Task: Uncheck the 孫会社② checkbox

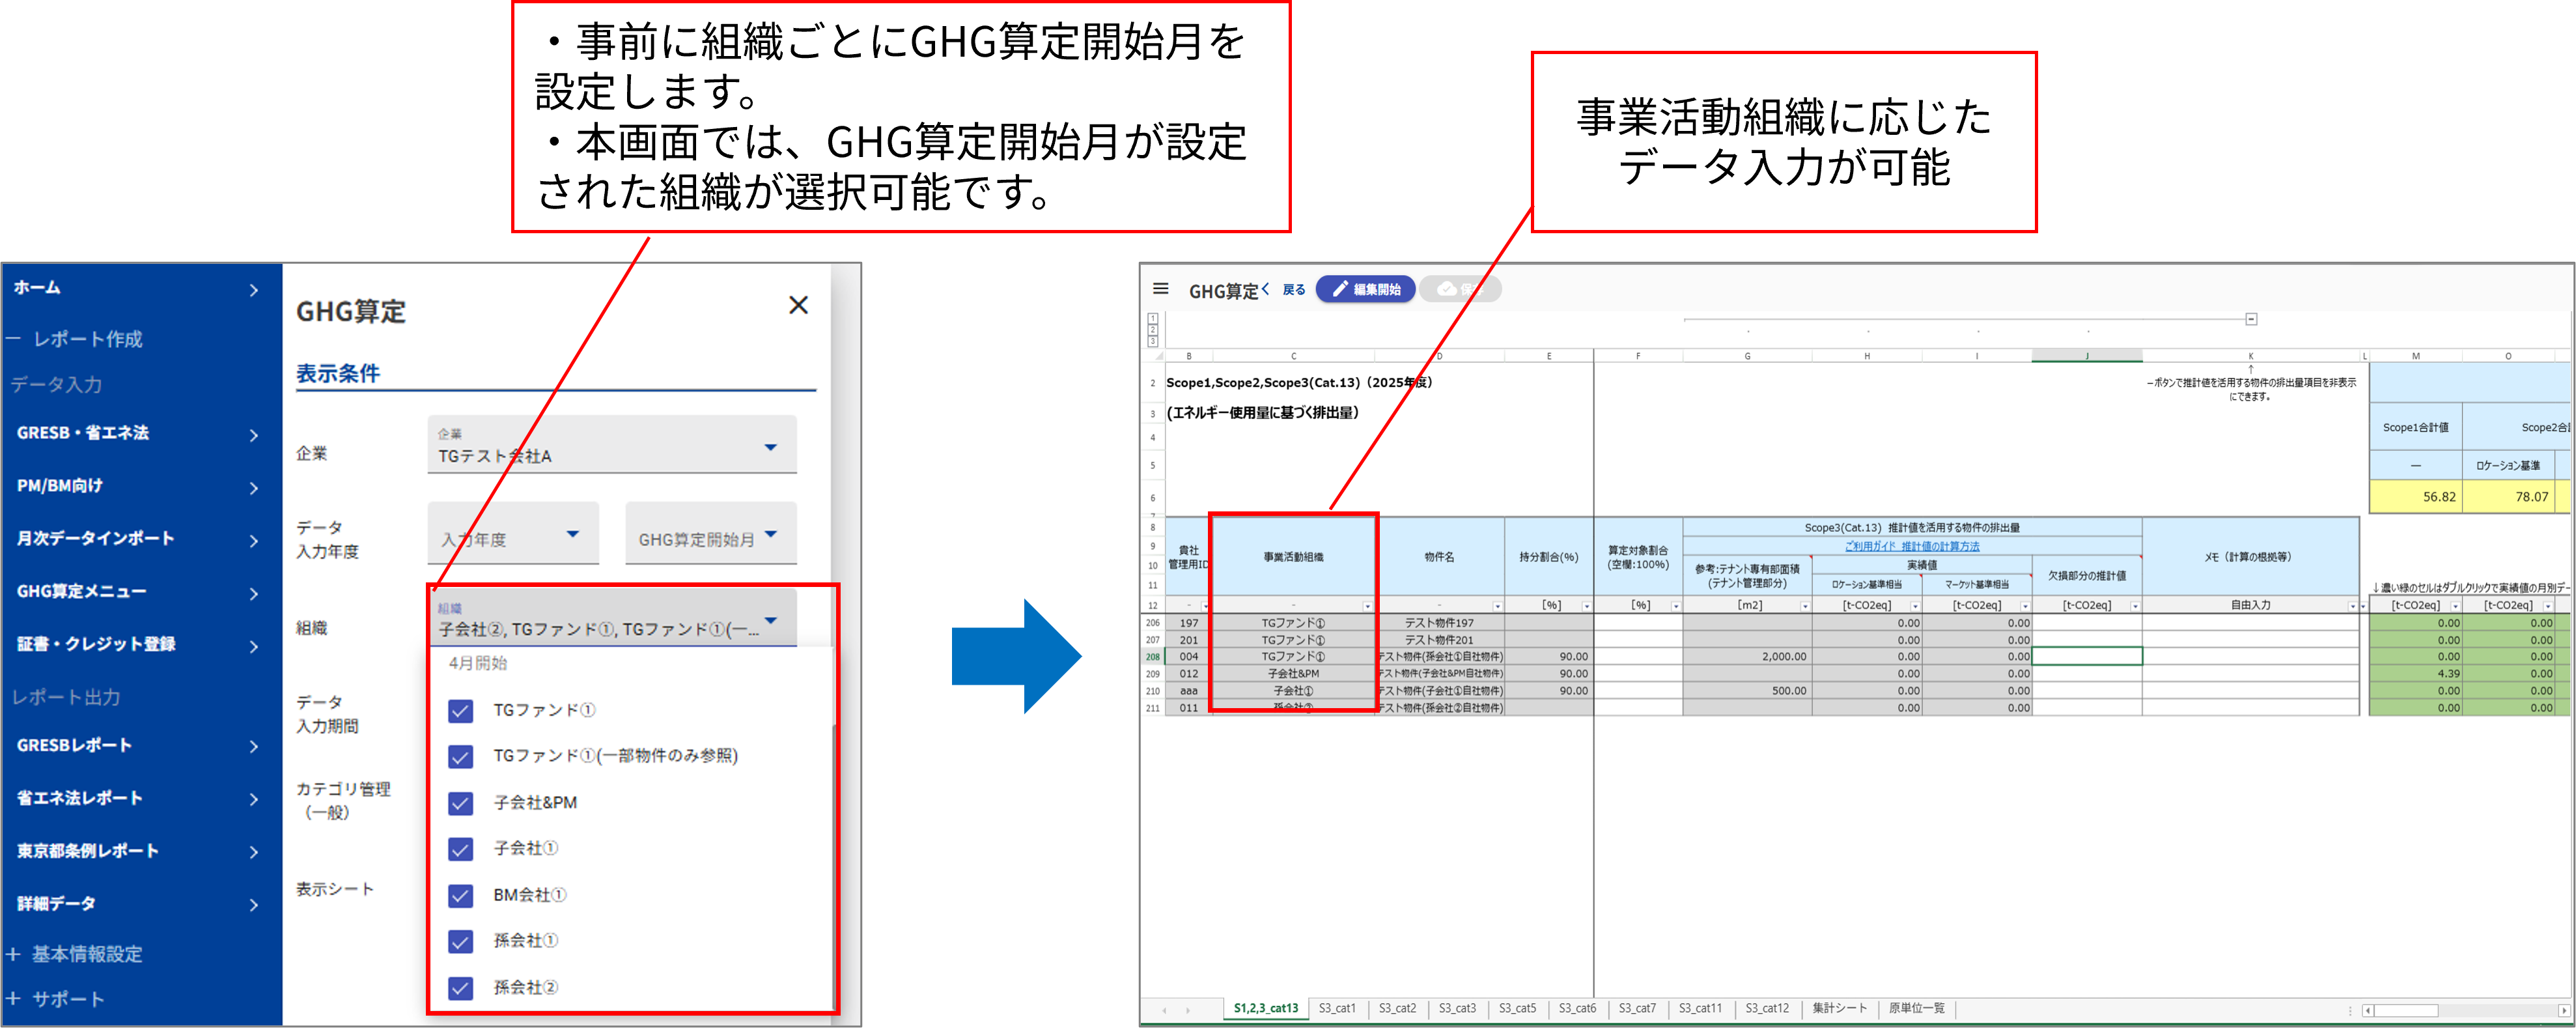Action: coord(460,988)
